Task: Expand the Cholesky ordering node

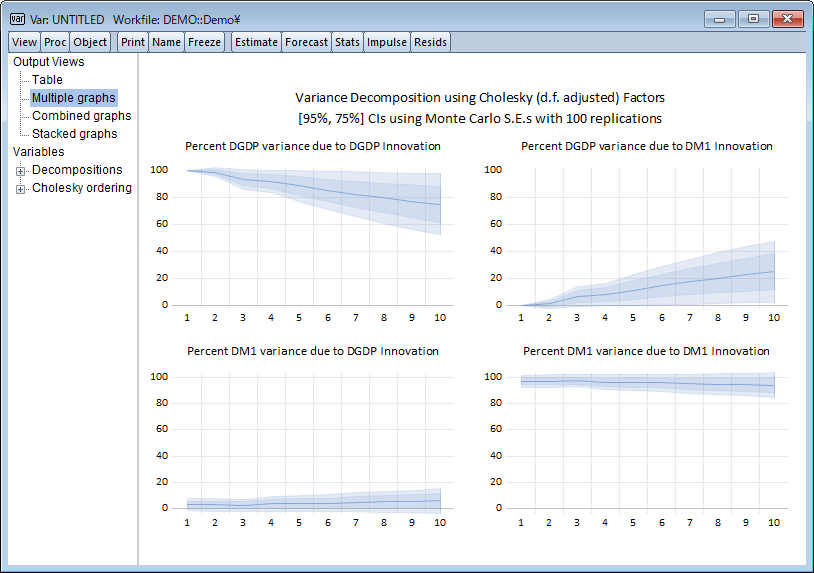Action: point(20,189)
